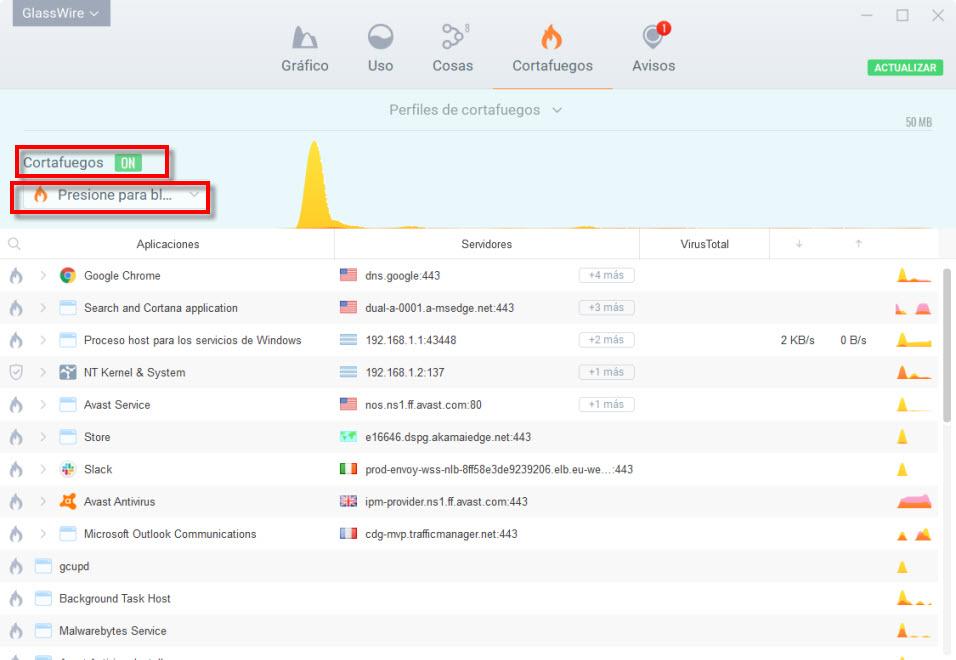Click the vertical scrollbar of the app list

coord(947,346)
